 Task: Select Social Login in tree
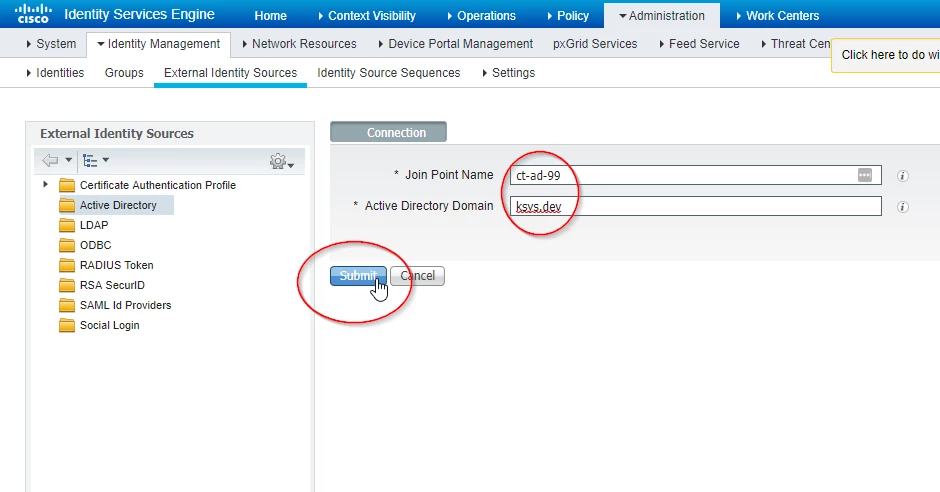pyautogui.click(x=110, y=325)
